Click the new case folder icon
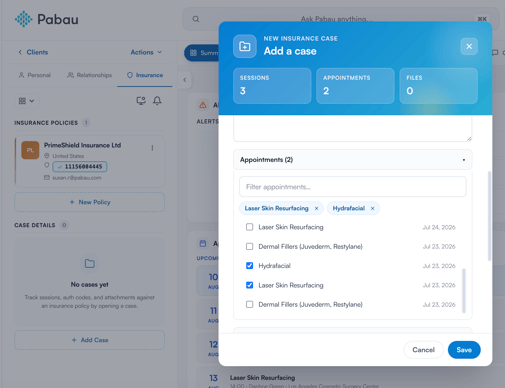Viewport: 505px width, 388px height. (245, 46)
